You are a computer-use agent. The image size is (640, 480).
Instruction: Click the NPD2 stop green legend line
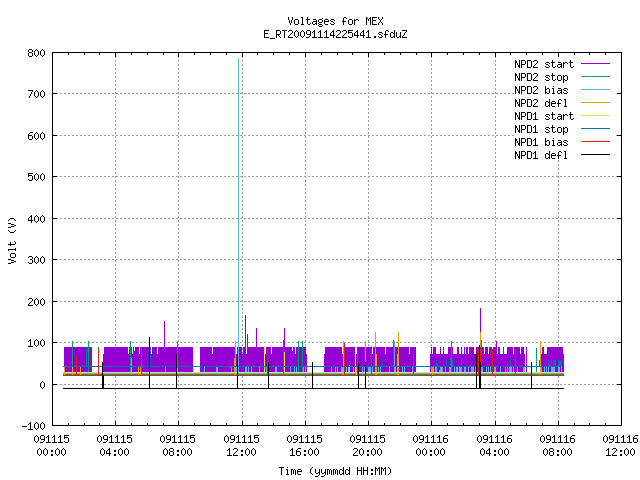596,77
